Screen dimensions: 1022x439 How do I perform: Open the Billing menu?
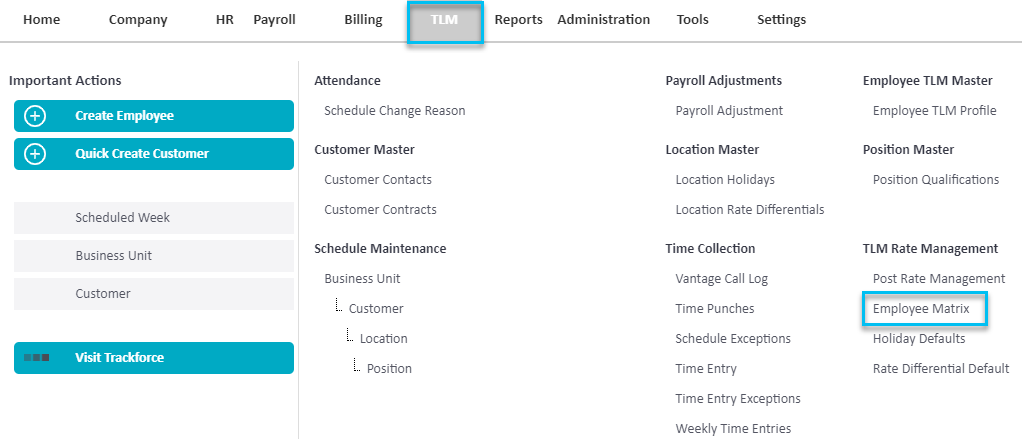coord(363,20)
